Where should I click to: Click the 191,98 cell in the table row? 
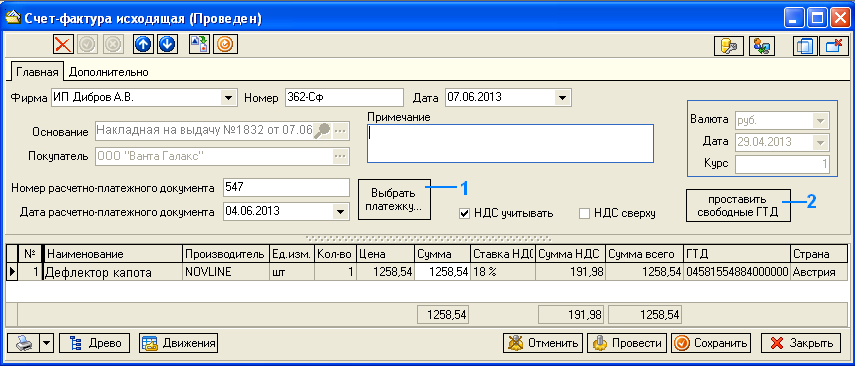point(570,272)
